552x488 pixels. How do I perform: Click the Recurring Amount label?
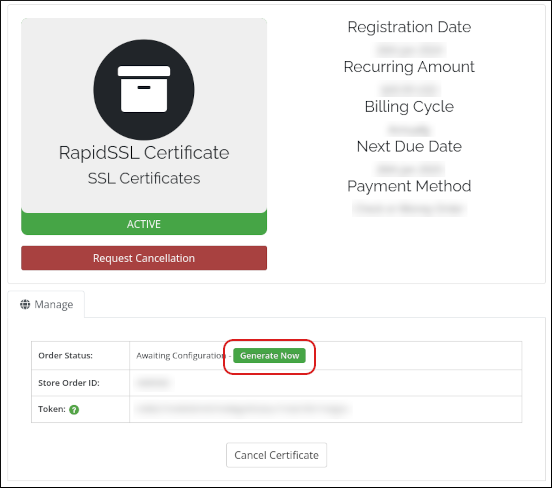(409, 67)
